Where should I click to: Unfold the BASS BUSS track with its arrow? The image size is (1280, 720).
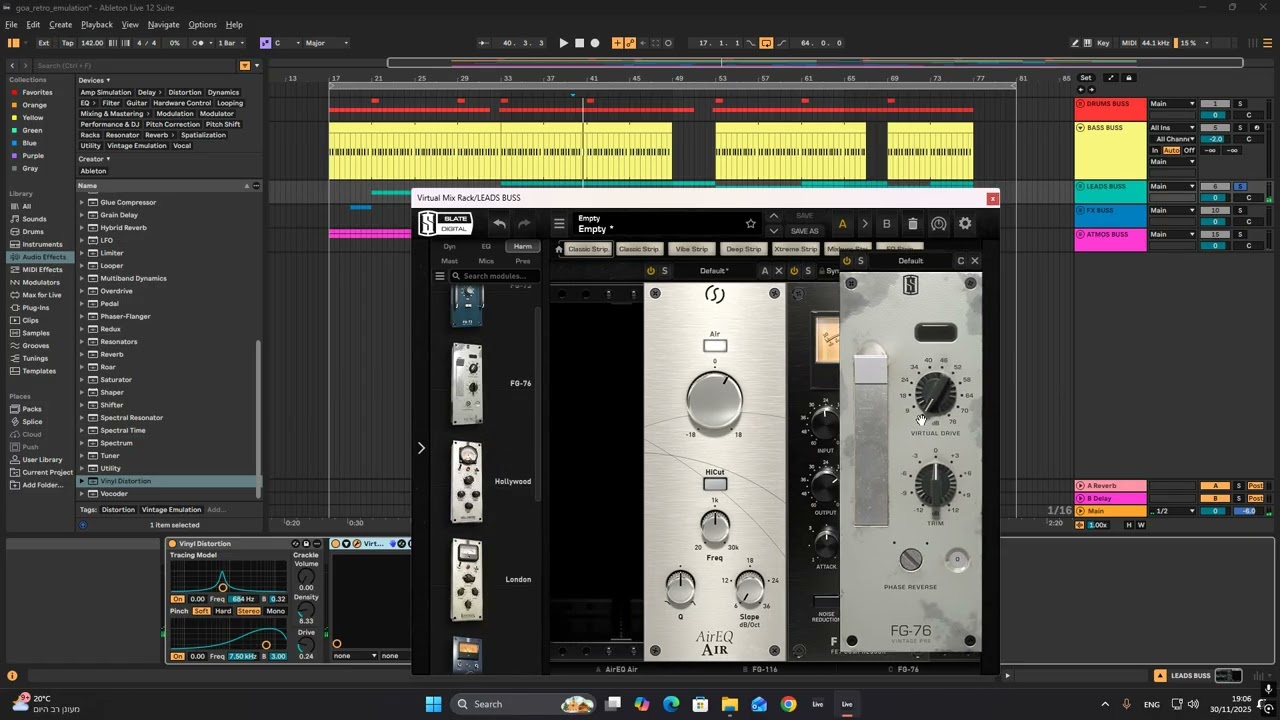tap(1080, 128)
